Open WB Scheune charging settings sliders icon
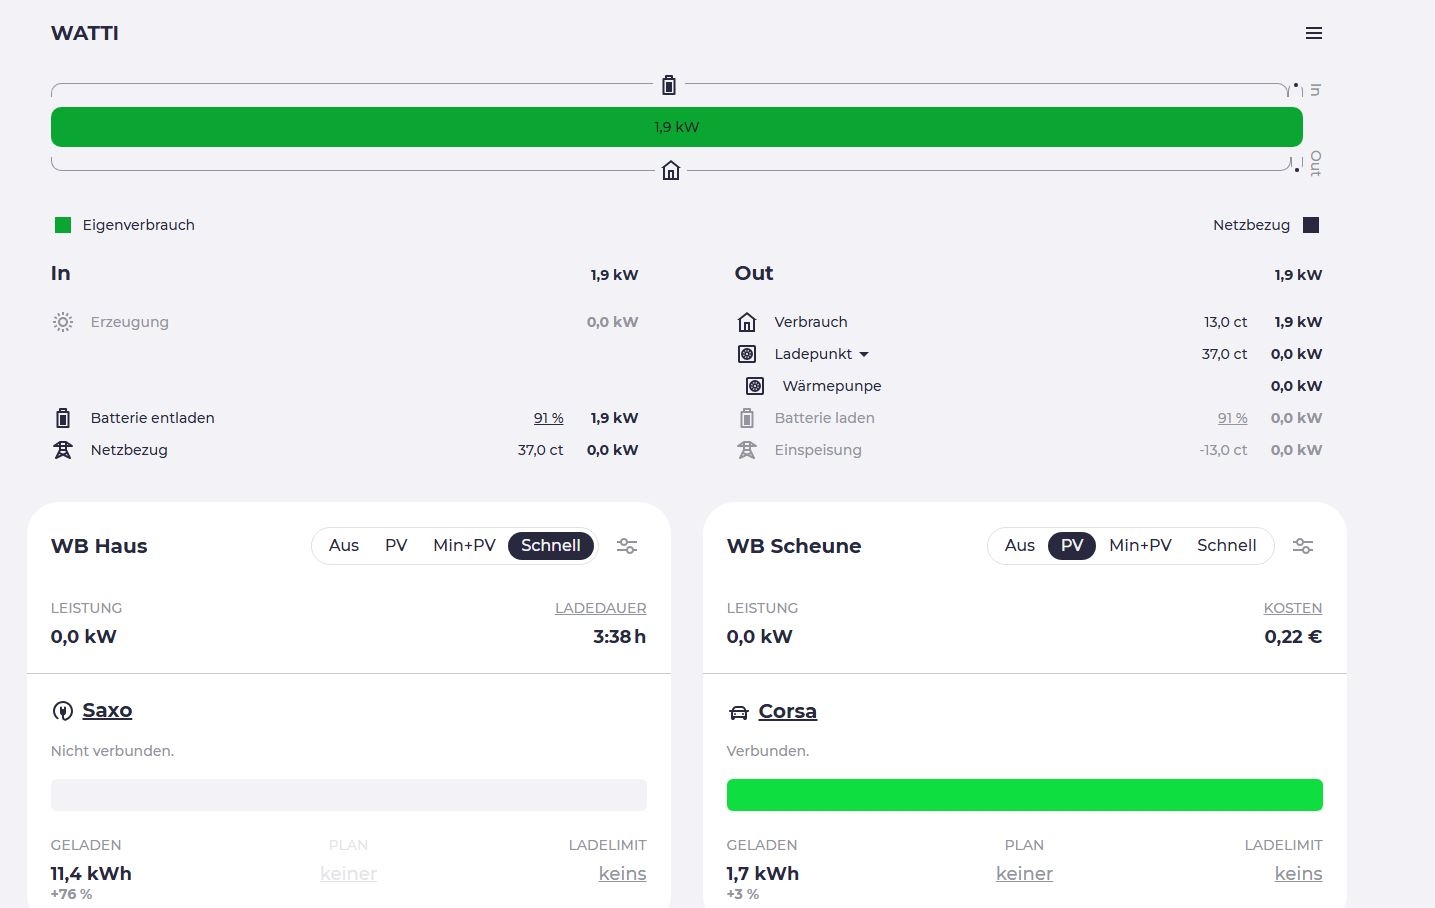Screen dimensions: 1435x908 (1302, 546)
